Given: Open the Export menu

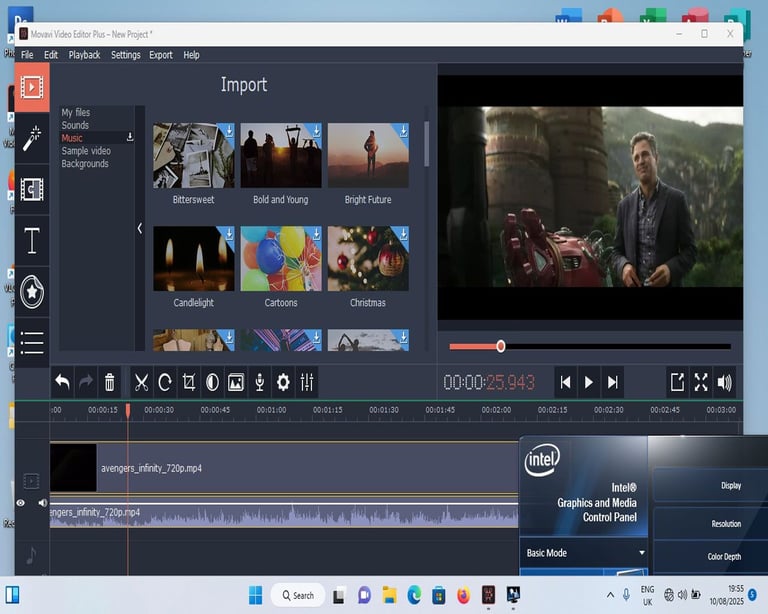Looking at the screenshot, I should point(161,55).
